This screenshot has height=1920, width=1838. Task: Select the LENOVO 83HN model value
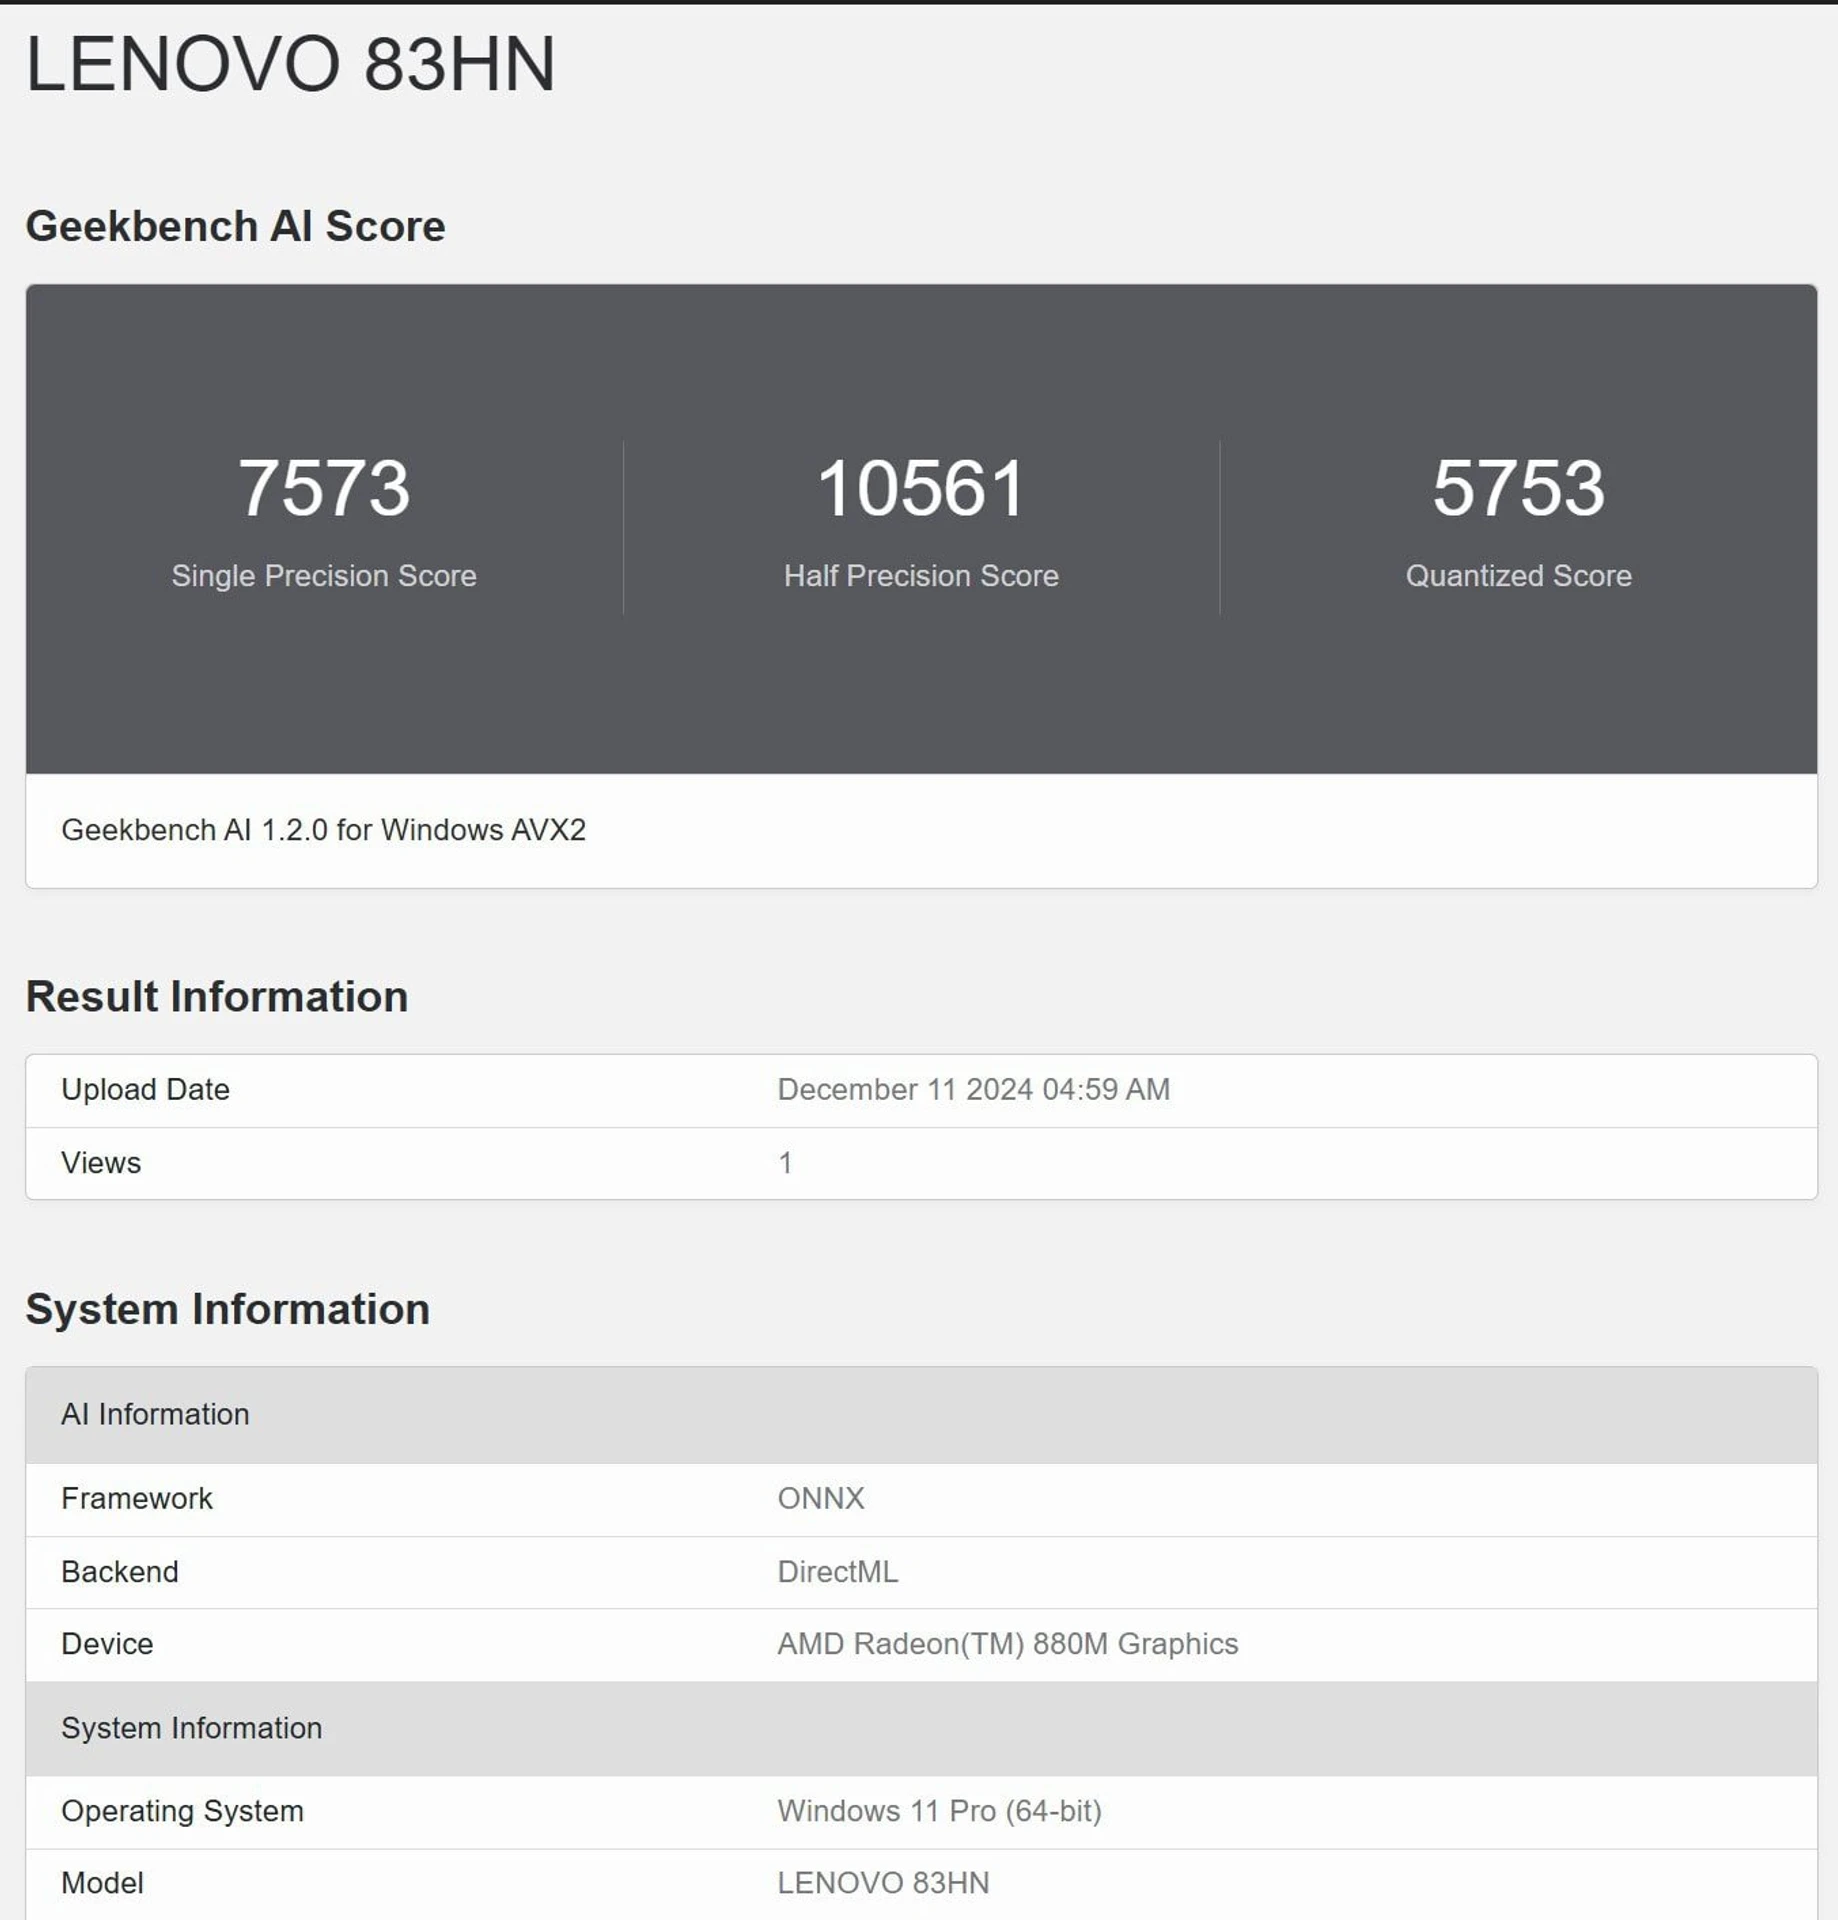click(x=883, y=1883)
